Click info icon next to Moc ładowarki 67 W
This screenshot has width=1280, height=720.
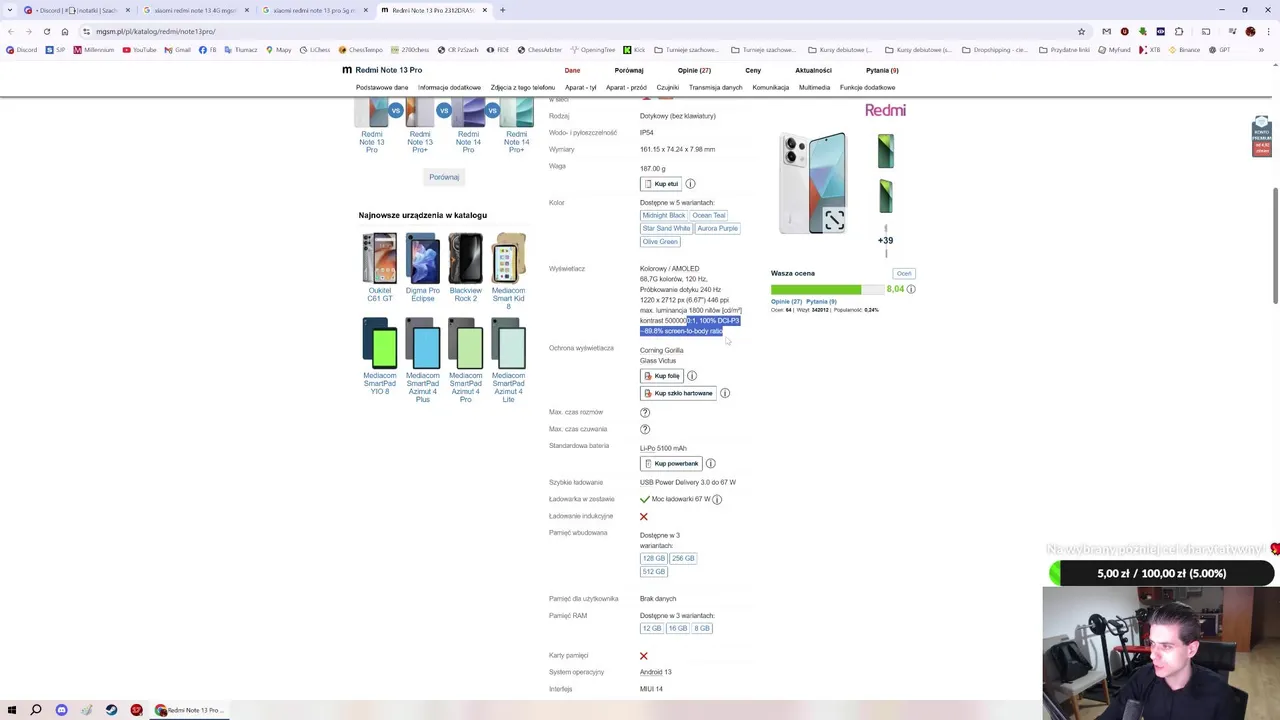(x=717, y=499)
